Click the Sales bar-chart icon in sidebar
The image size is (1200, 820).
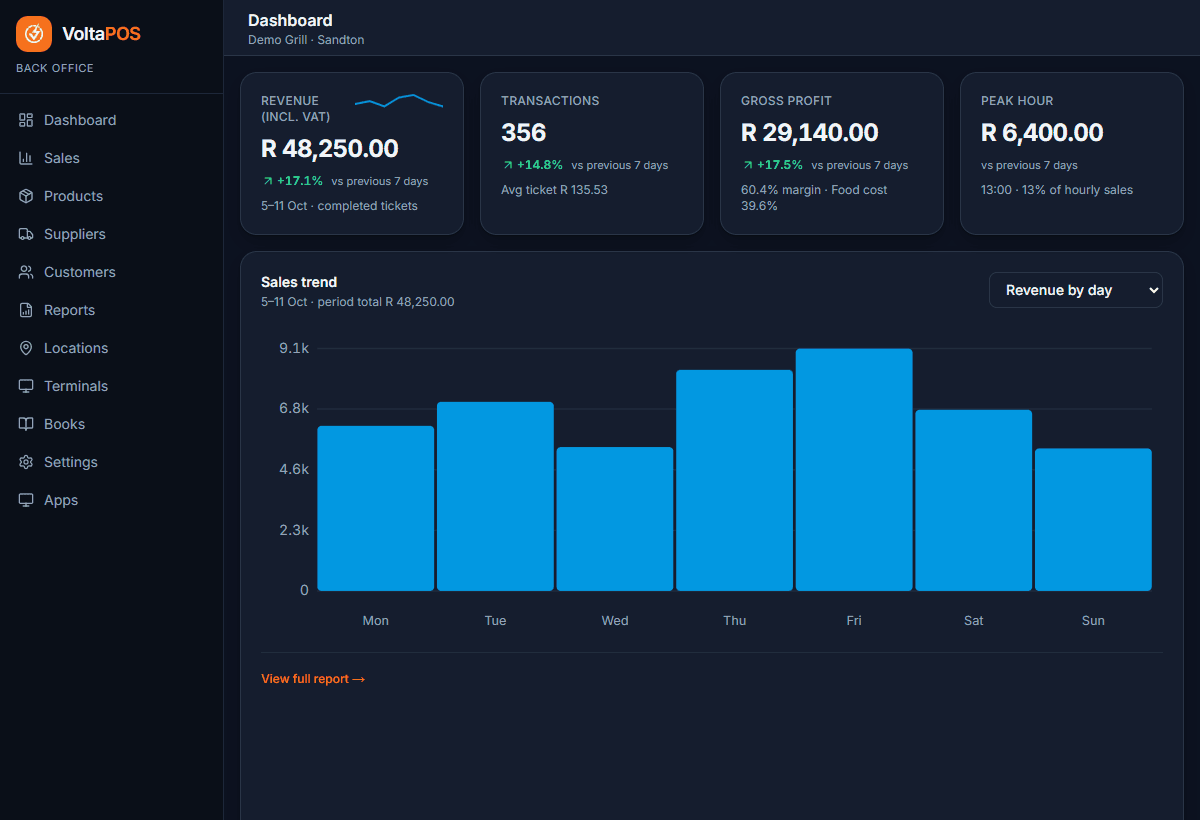[26, 158]
